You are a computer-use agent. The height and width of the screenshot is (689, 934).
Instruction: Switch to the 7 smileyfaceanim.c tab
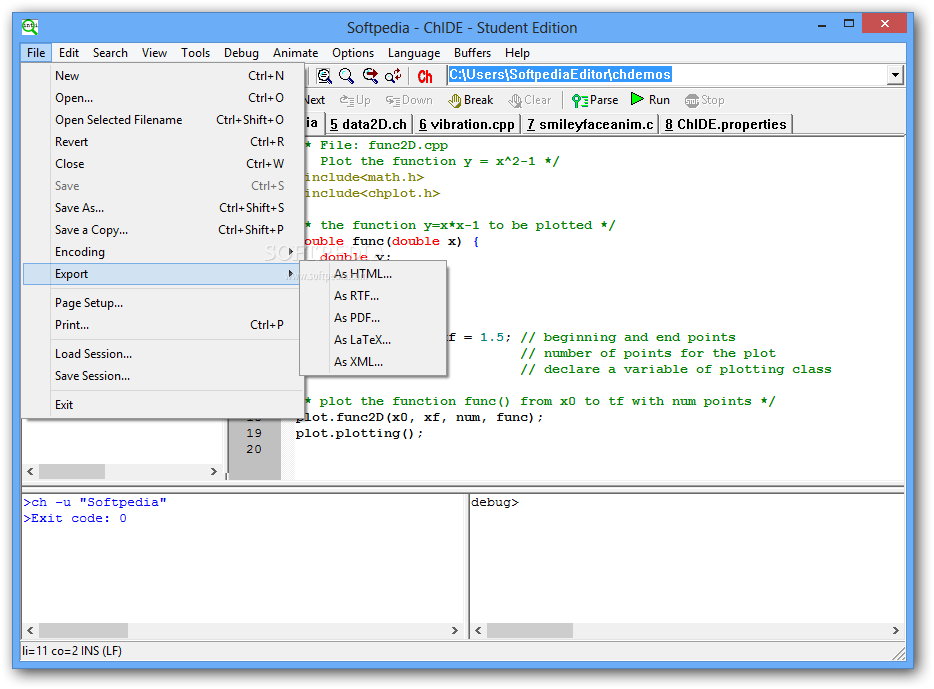590,124
